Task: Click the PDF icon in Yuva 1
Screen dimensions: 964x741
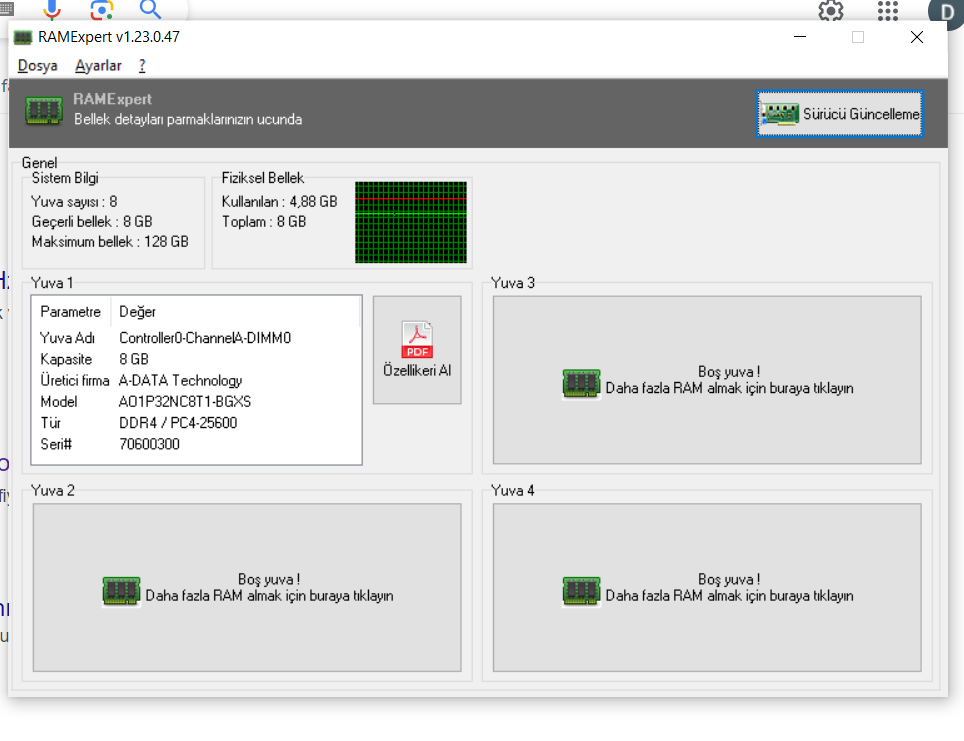Action: pyautogui.click(x=417, y=339)
